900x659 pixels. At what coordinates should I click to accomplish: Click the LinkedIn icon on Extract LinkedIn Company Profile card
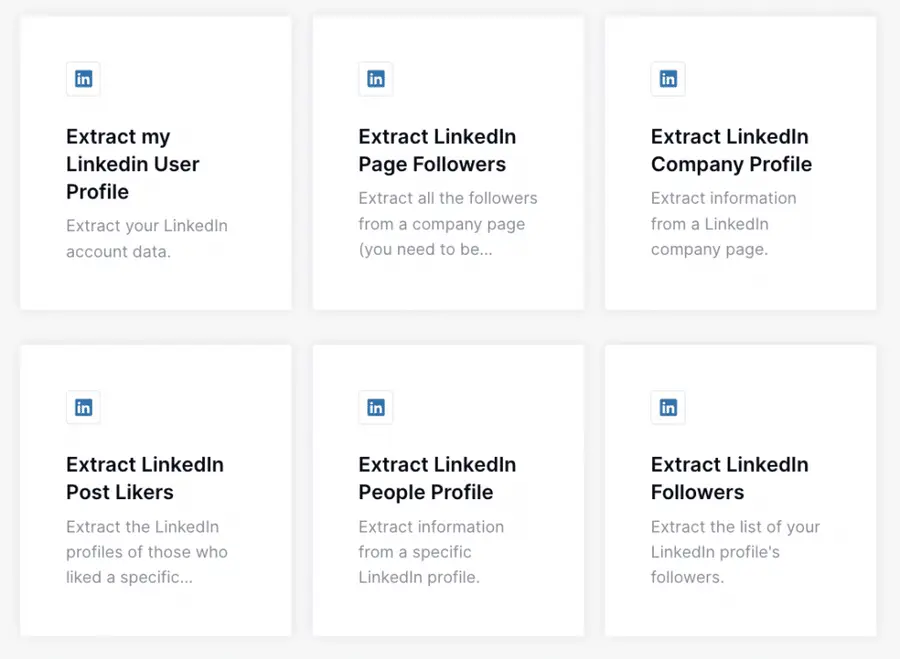click(x=667, y=79)
